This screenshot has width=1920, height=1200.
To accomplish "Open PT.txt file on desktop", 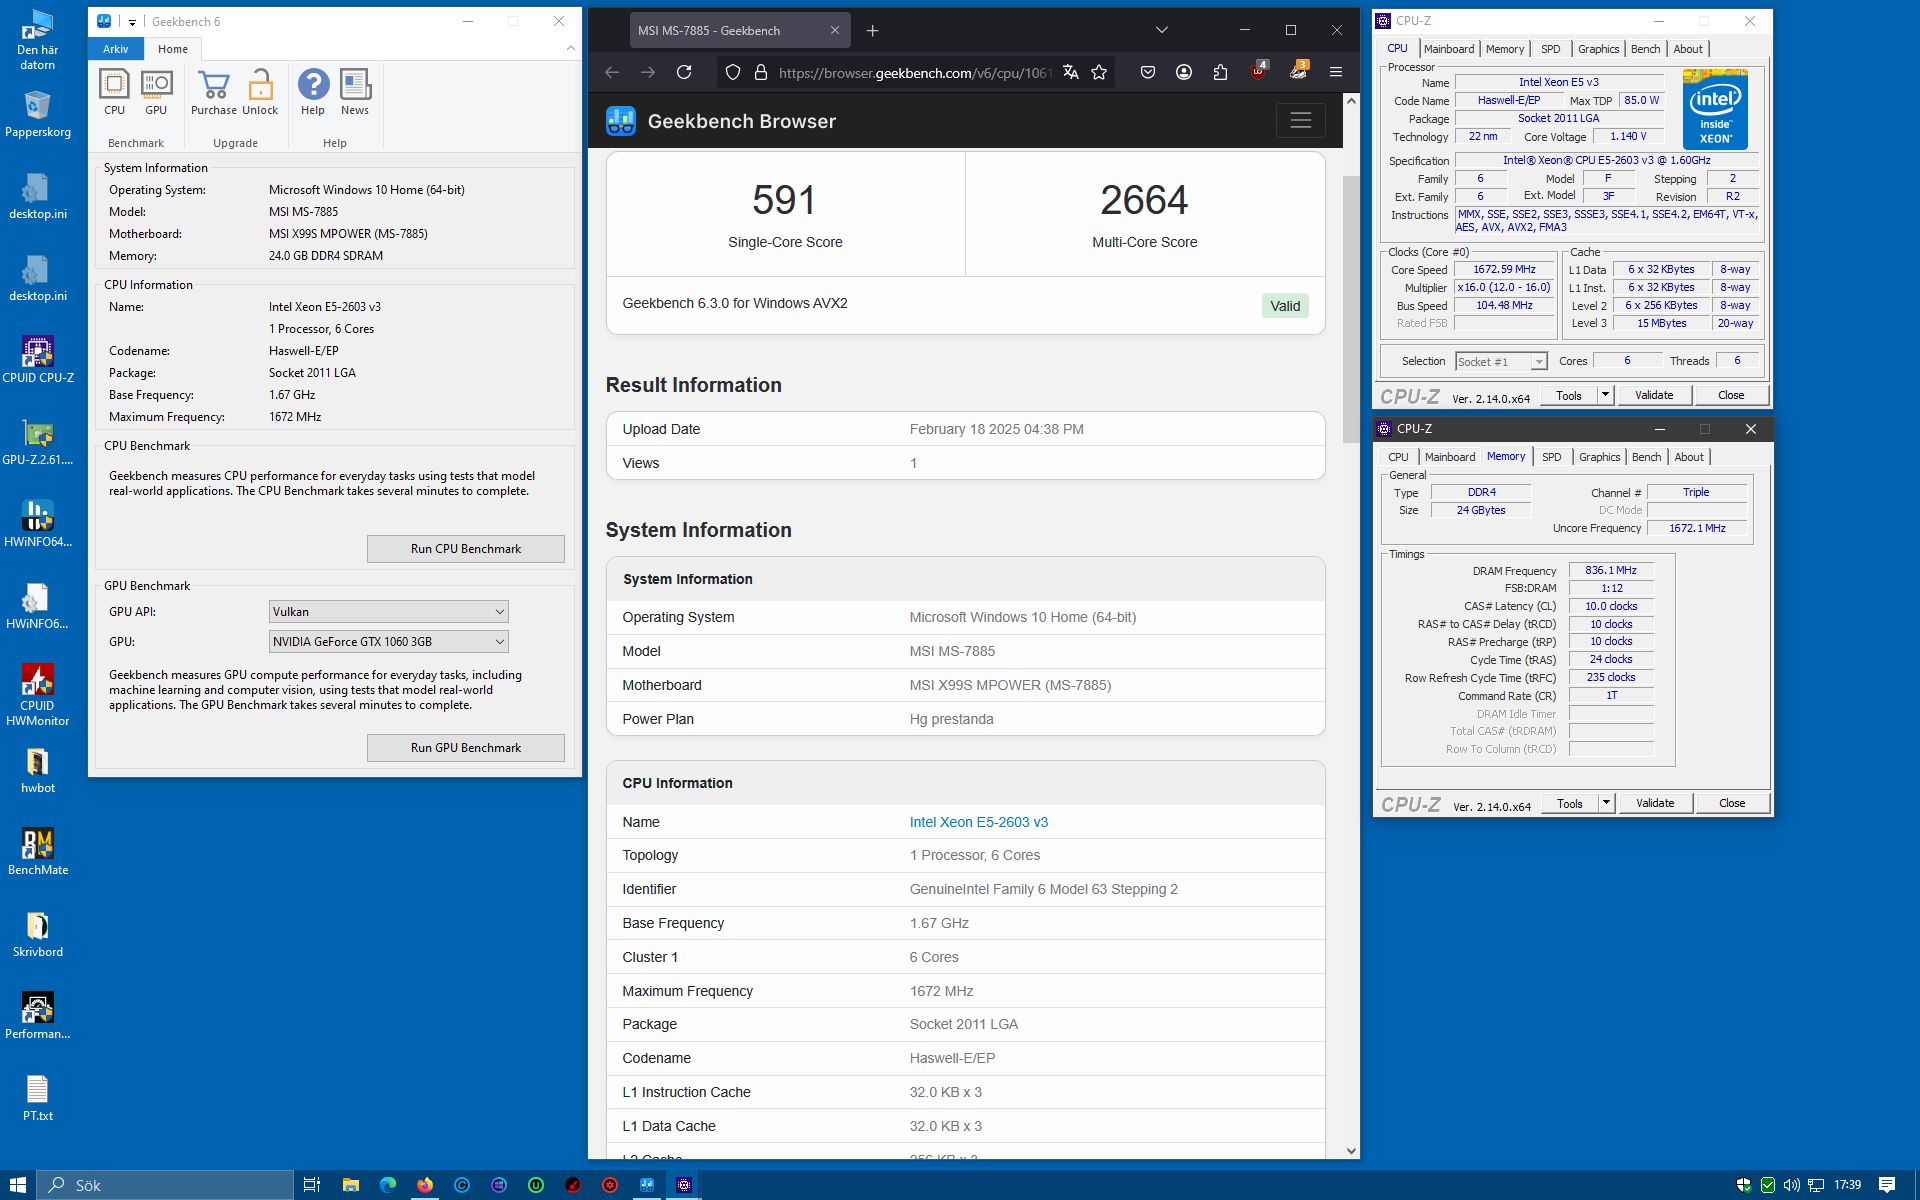I will pyautogui.click(x=38, y=1098).
